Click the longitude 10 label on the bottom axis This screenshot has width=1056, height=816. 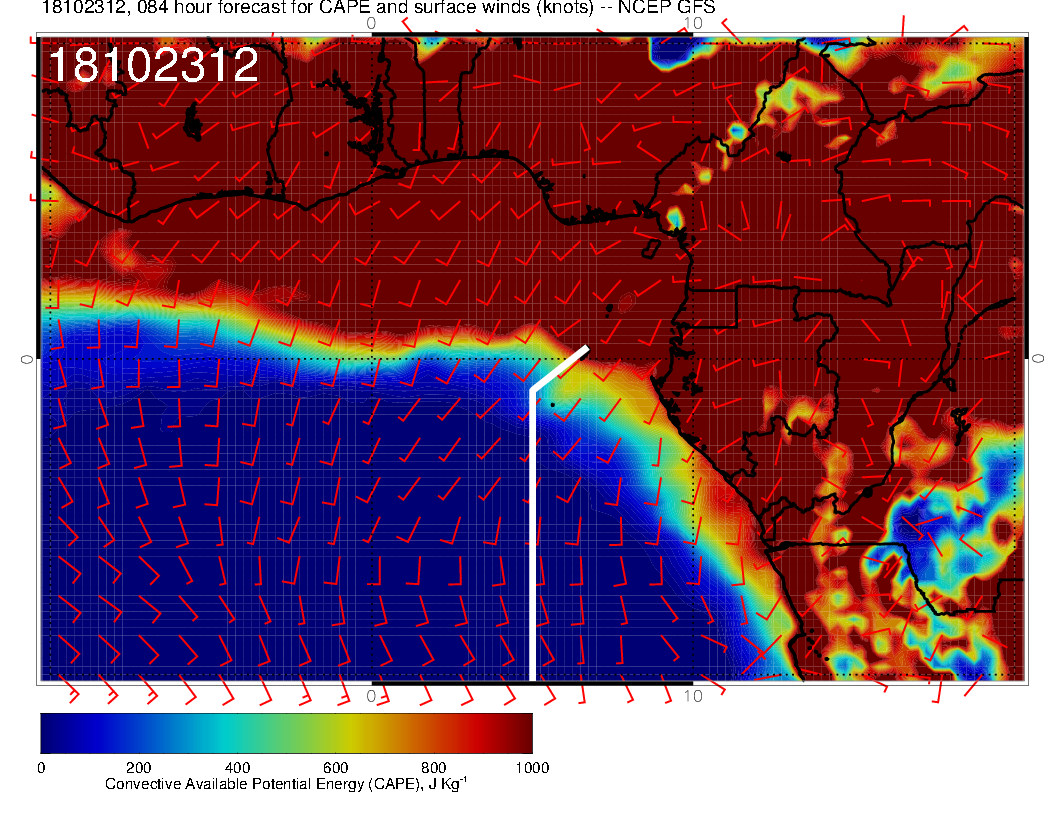pos(690,695)
